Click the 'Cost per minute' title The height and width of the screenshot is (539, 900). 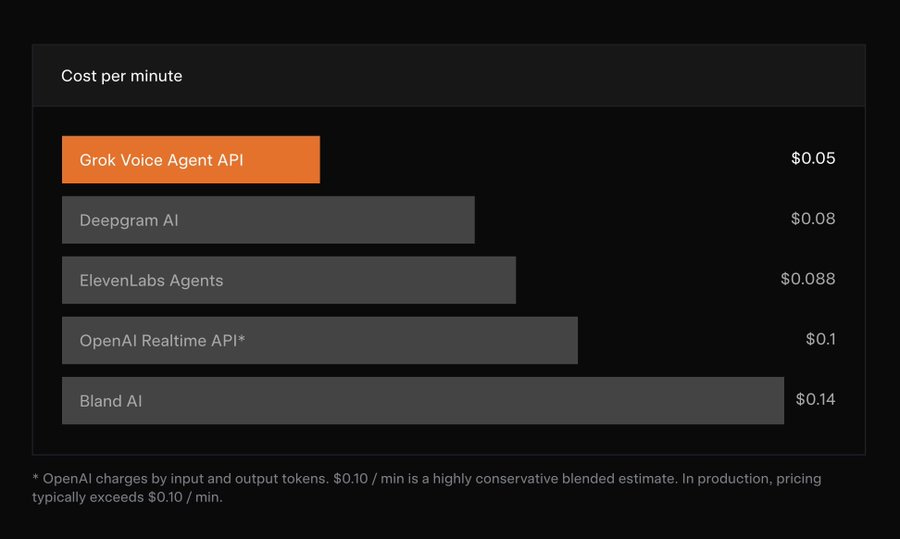coord(122,76)
